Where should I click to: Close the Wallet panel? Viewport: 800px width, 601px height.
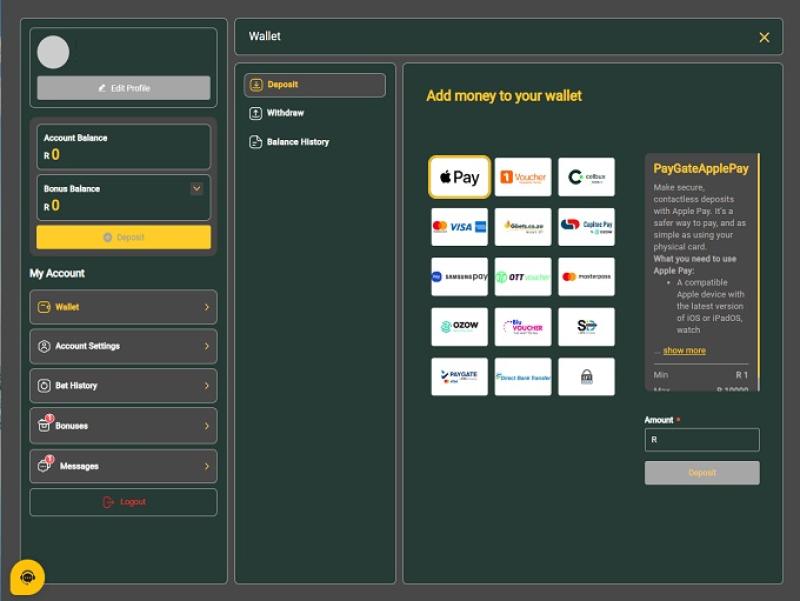point(764,37)
